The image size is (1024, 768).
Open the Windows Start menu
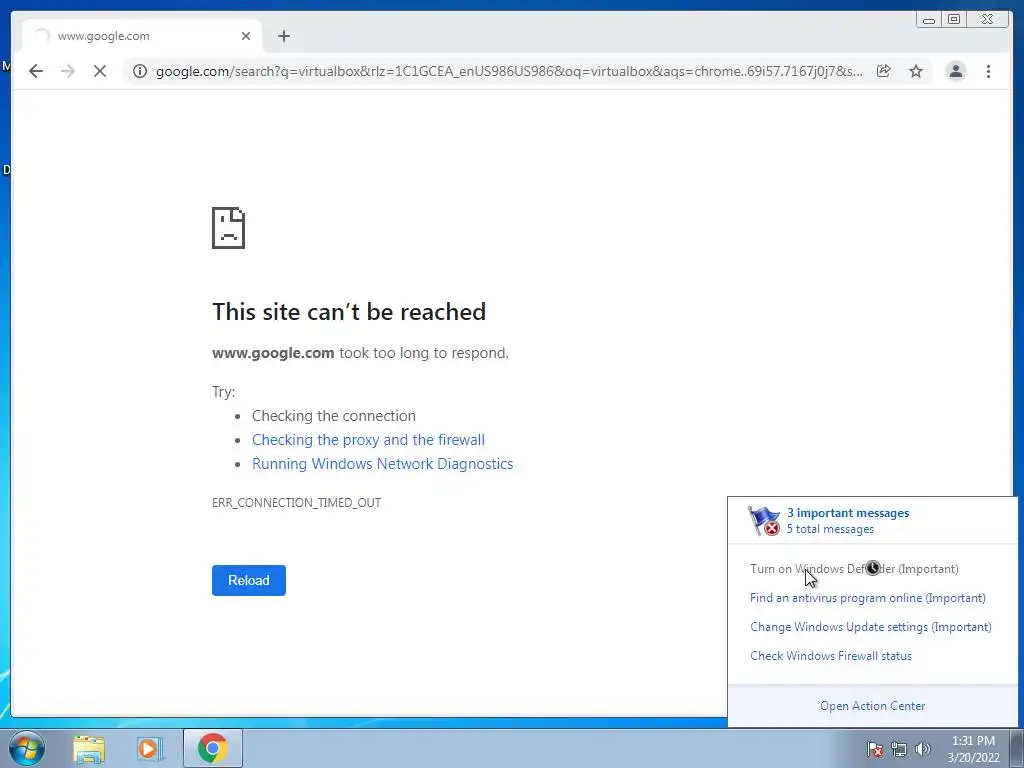[x=27, y=748]
